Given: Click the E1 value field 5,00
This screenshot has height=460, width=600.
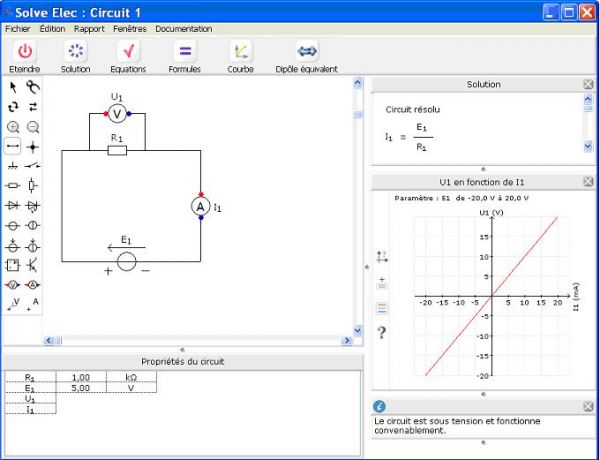Looking at the screenshot, I should pos(81,388).
